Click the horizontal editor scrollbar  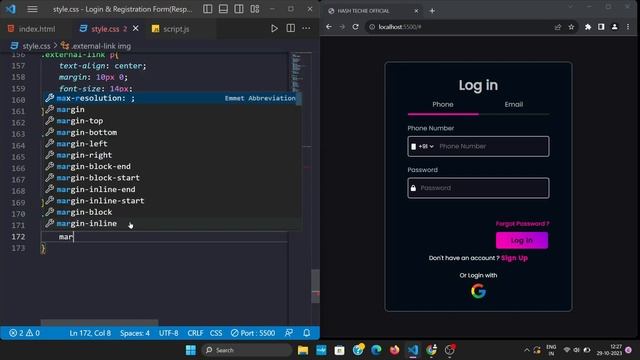99,322
